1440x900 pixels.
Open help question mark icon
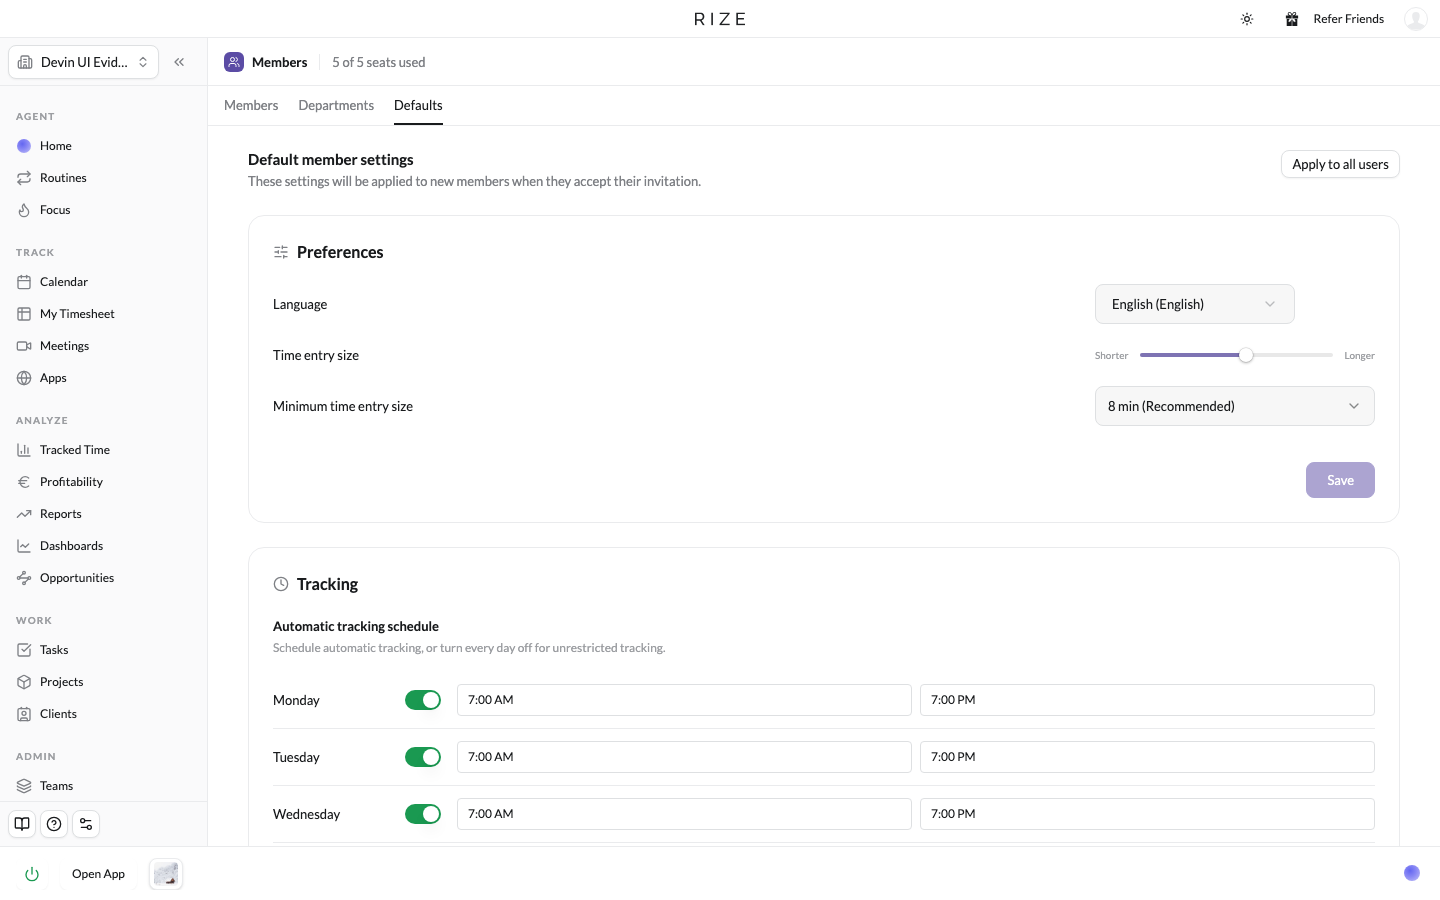point(54,824)
